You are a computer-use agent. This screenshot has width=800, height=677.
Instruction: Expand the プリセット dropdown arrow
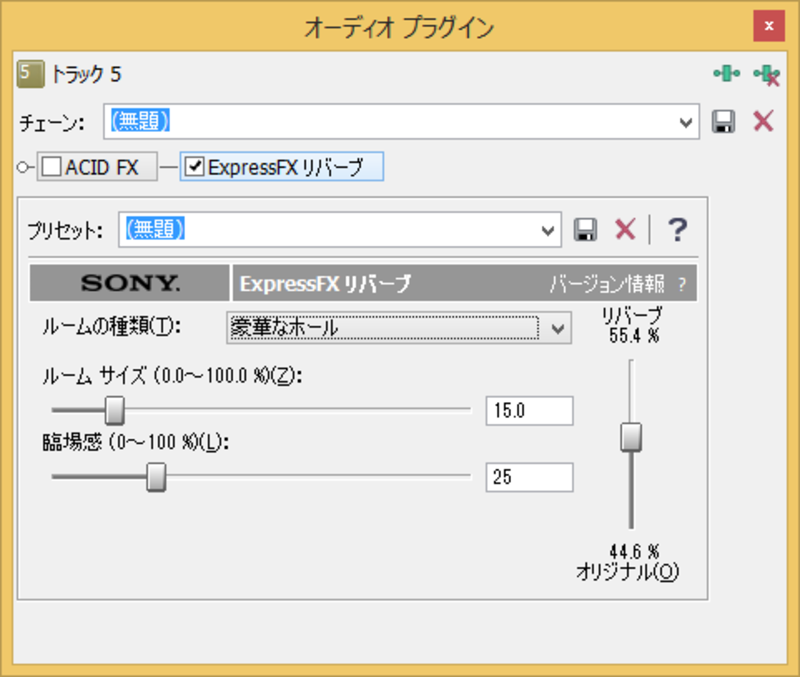click(x=548, y=231)
